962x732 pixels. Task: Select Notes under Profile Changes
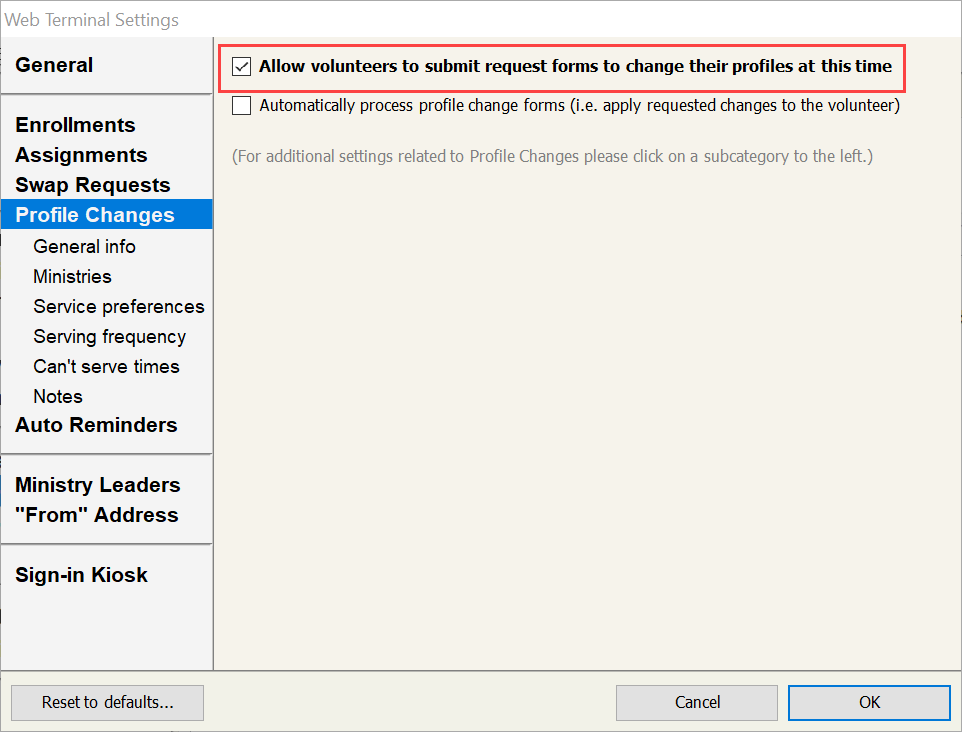[58, 396]
